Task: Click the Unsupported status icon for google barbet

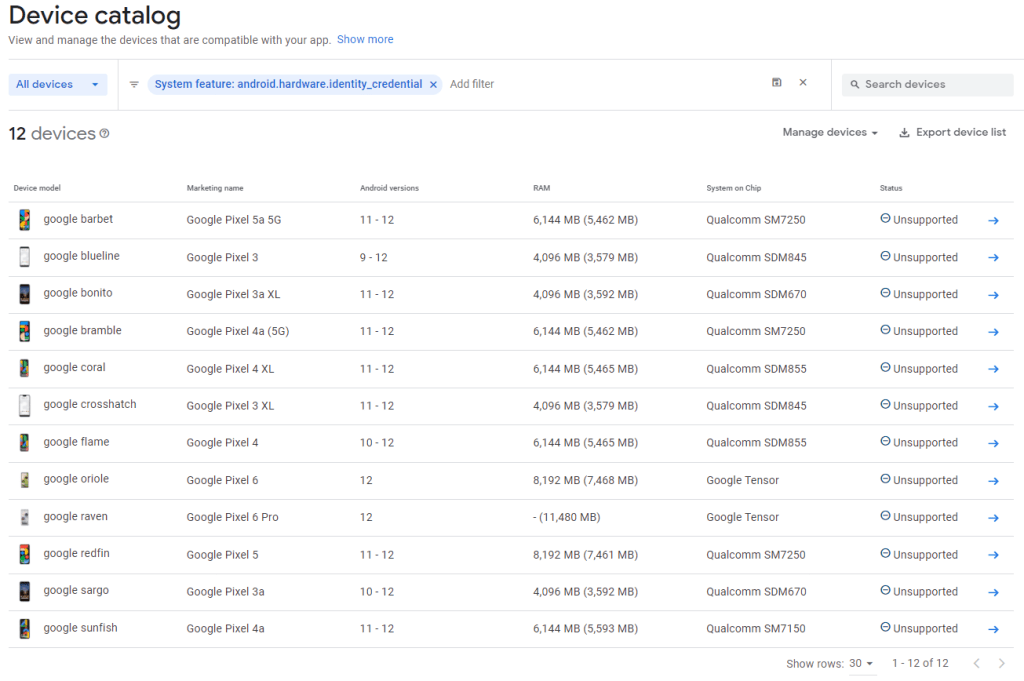Action: (x=884, y=220)
